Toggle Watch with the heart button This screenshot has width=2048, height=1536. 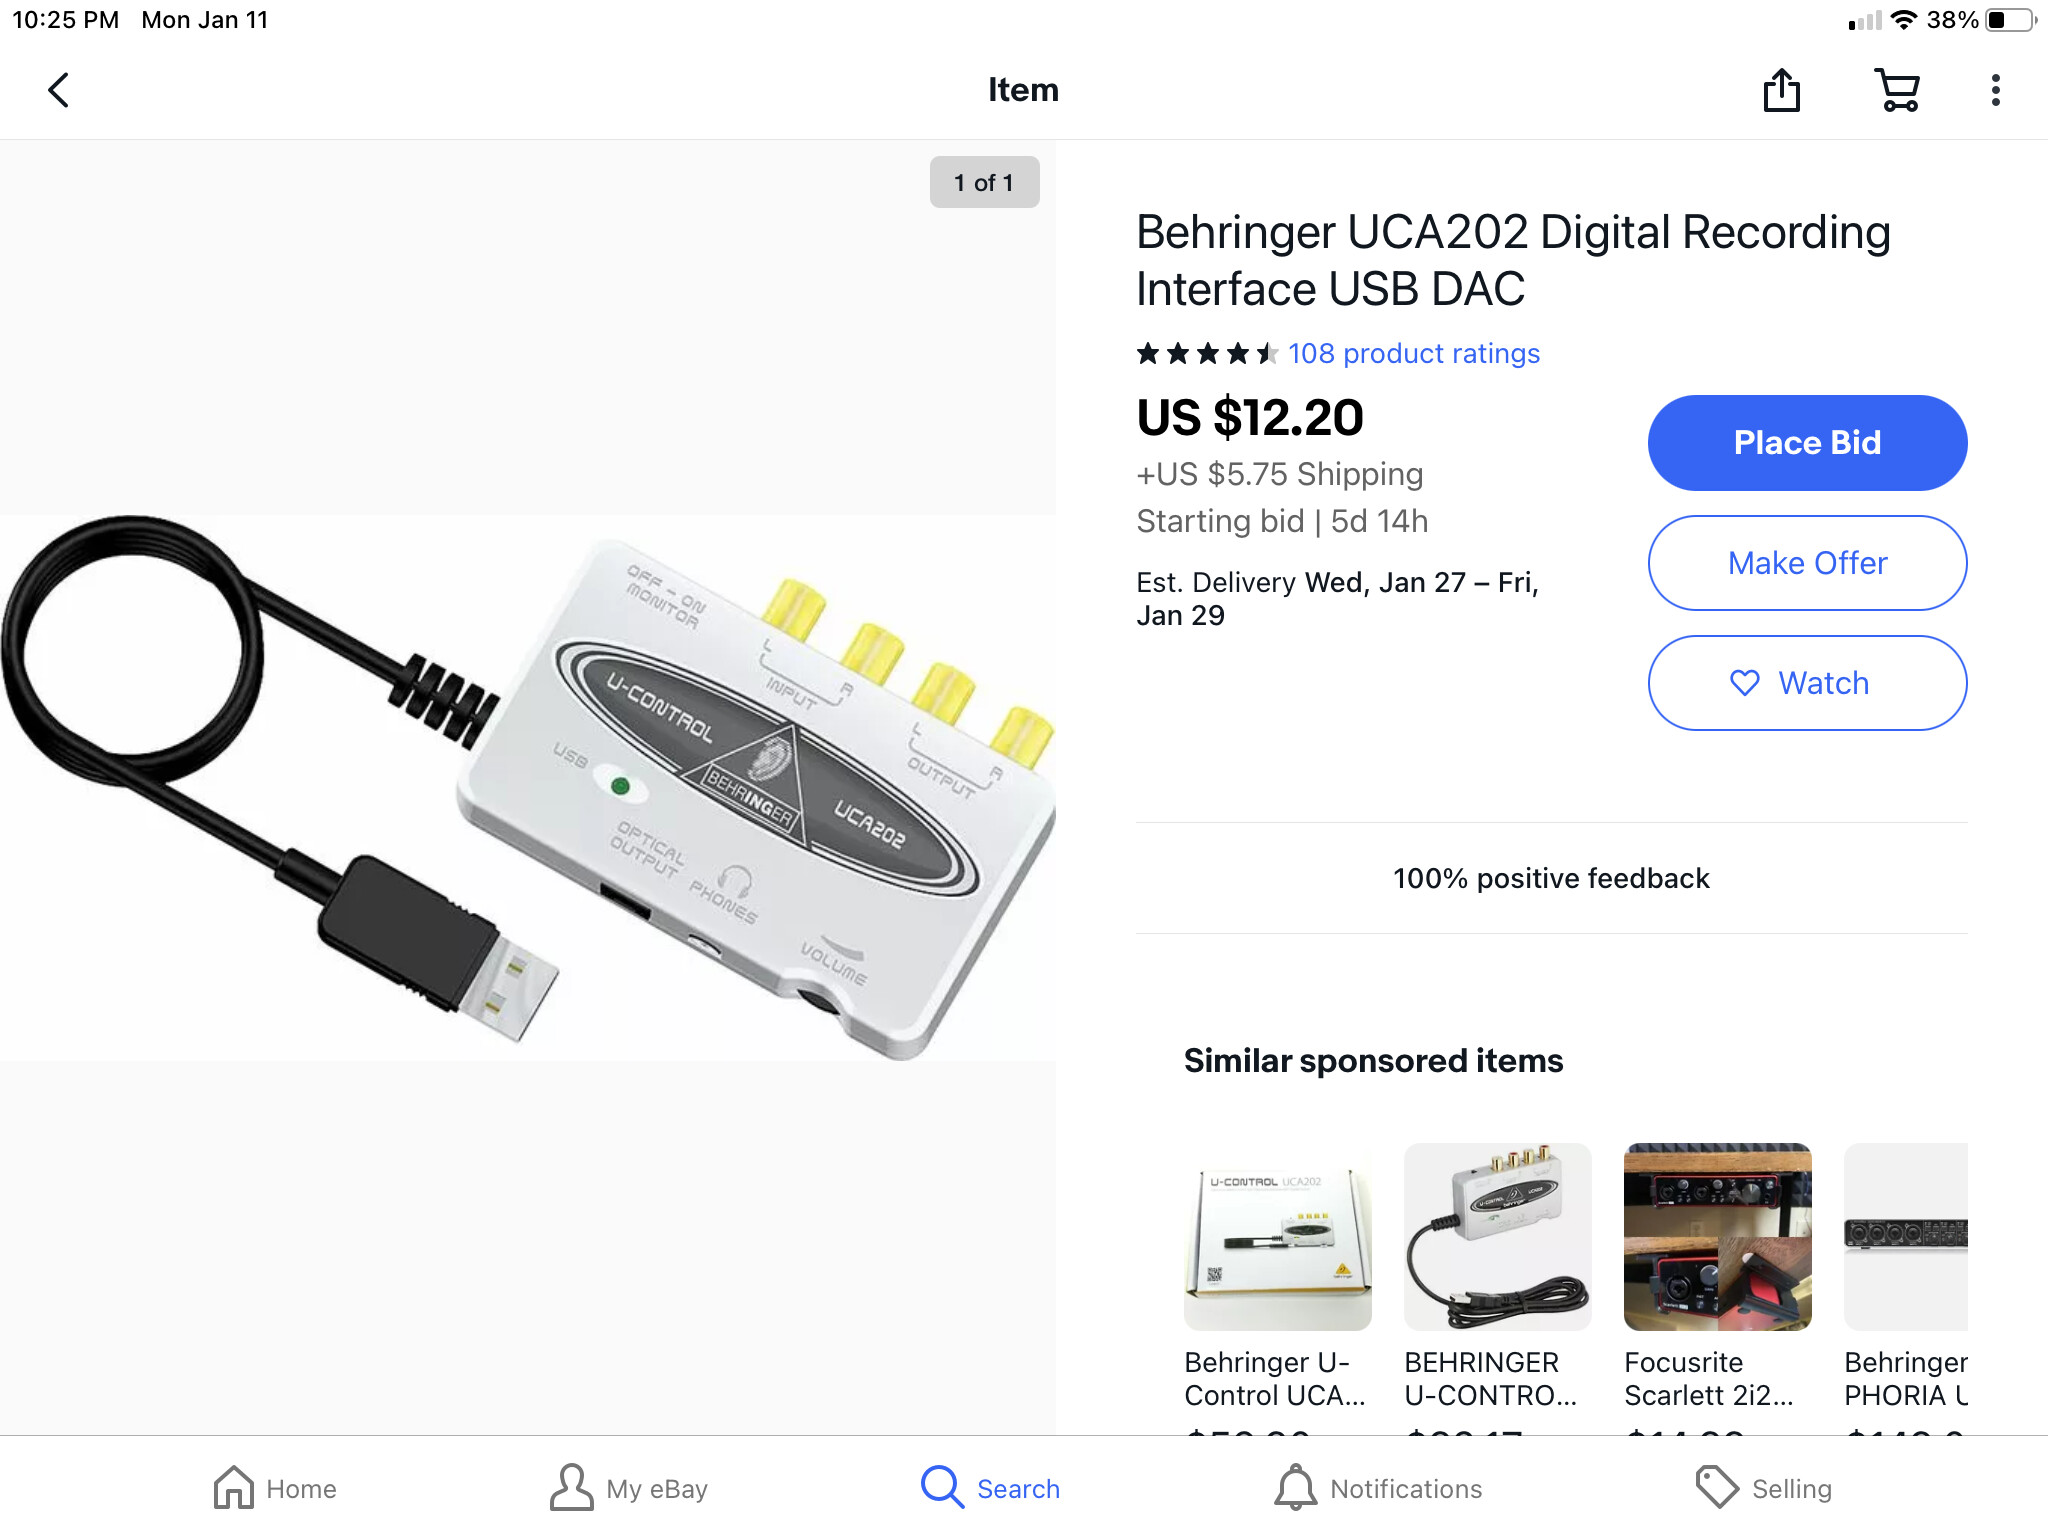(x=1807, y=683)
